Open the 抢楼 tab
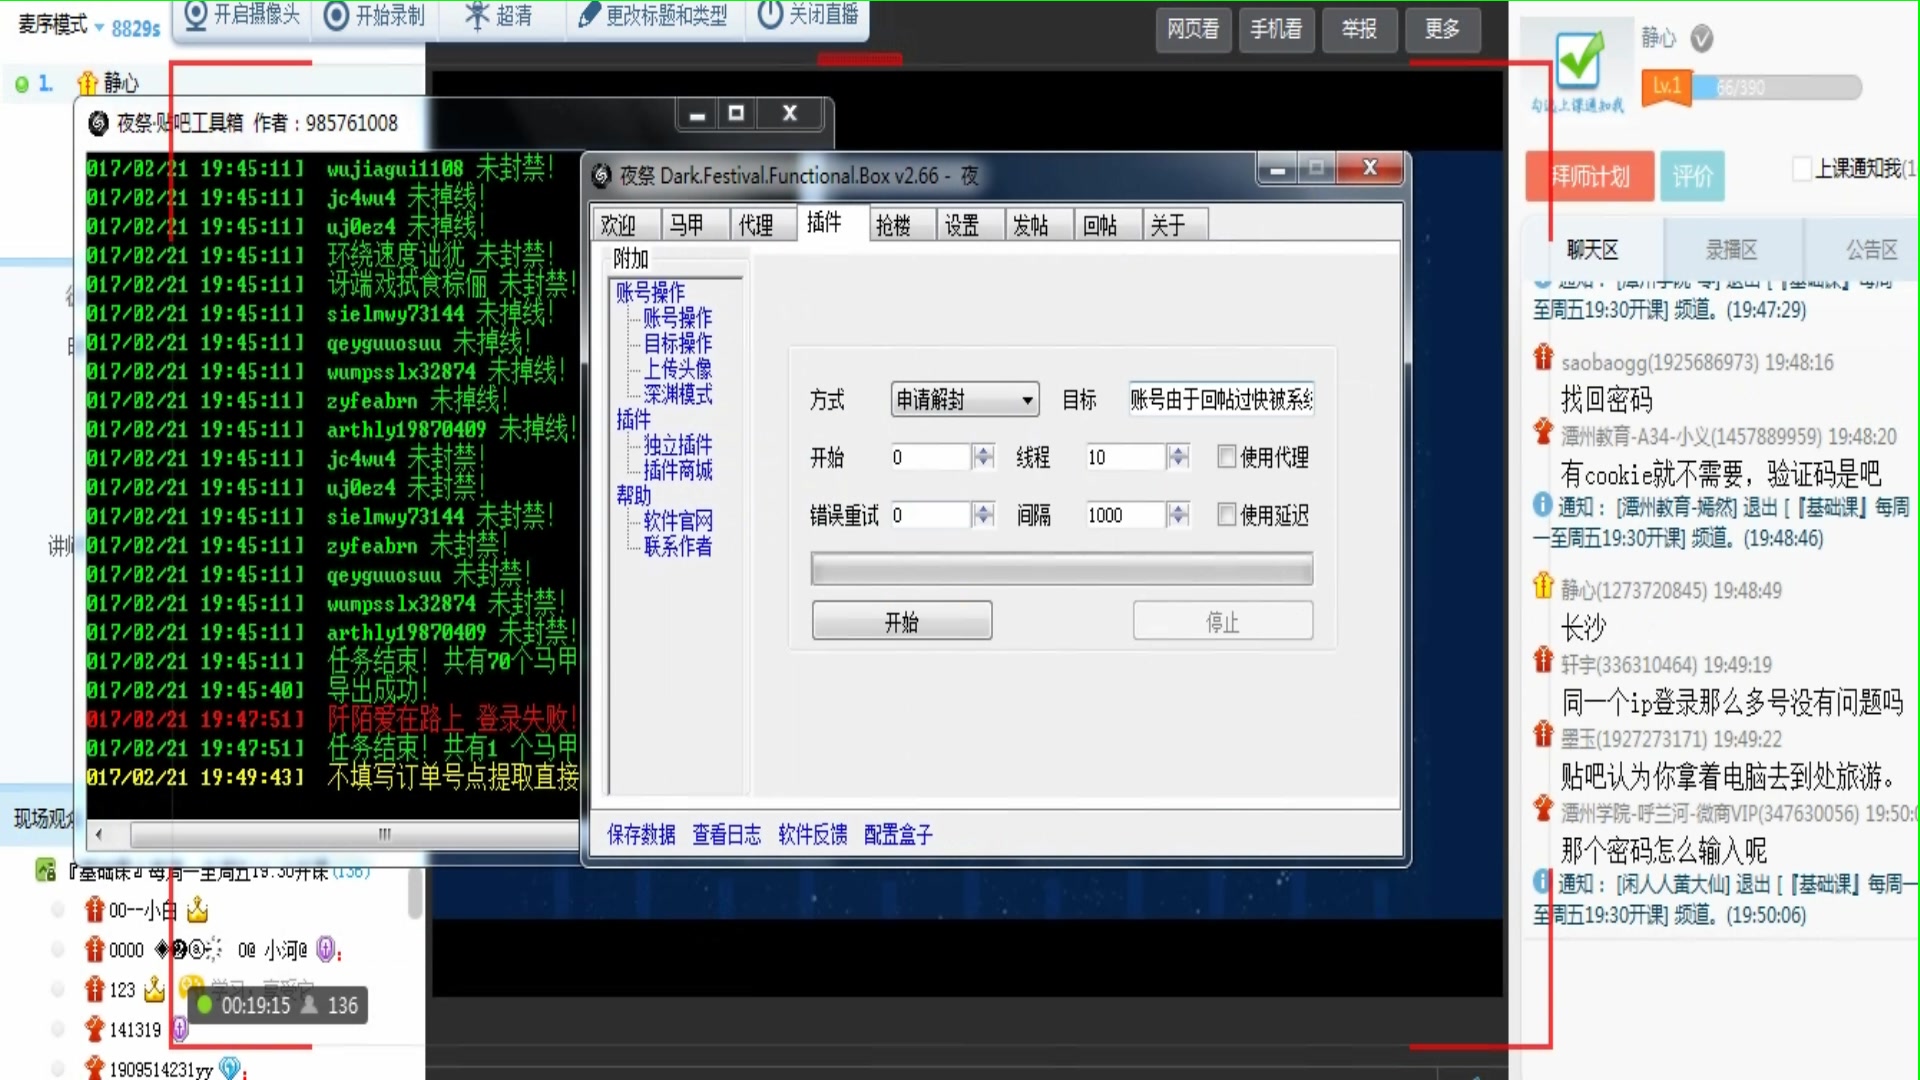 click(901, 225)
